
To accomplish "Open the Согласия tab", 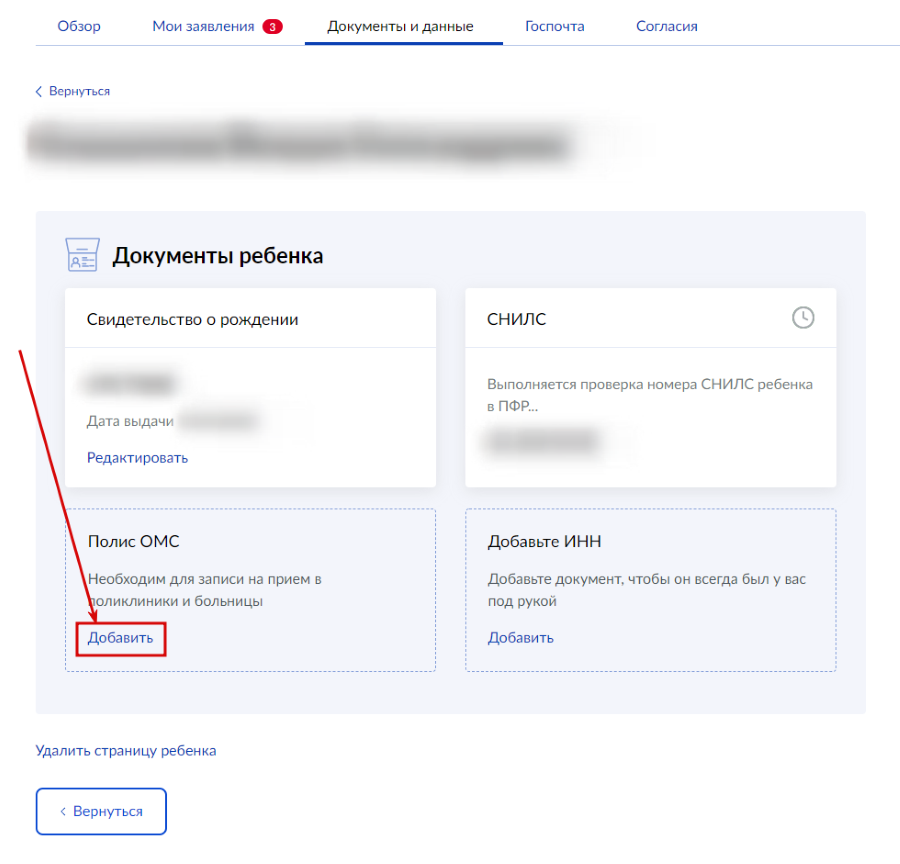I will (x=666, y=26).
